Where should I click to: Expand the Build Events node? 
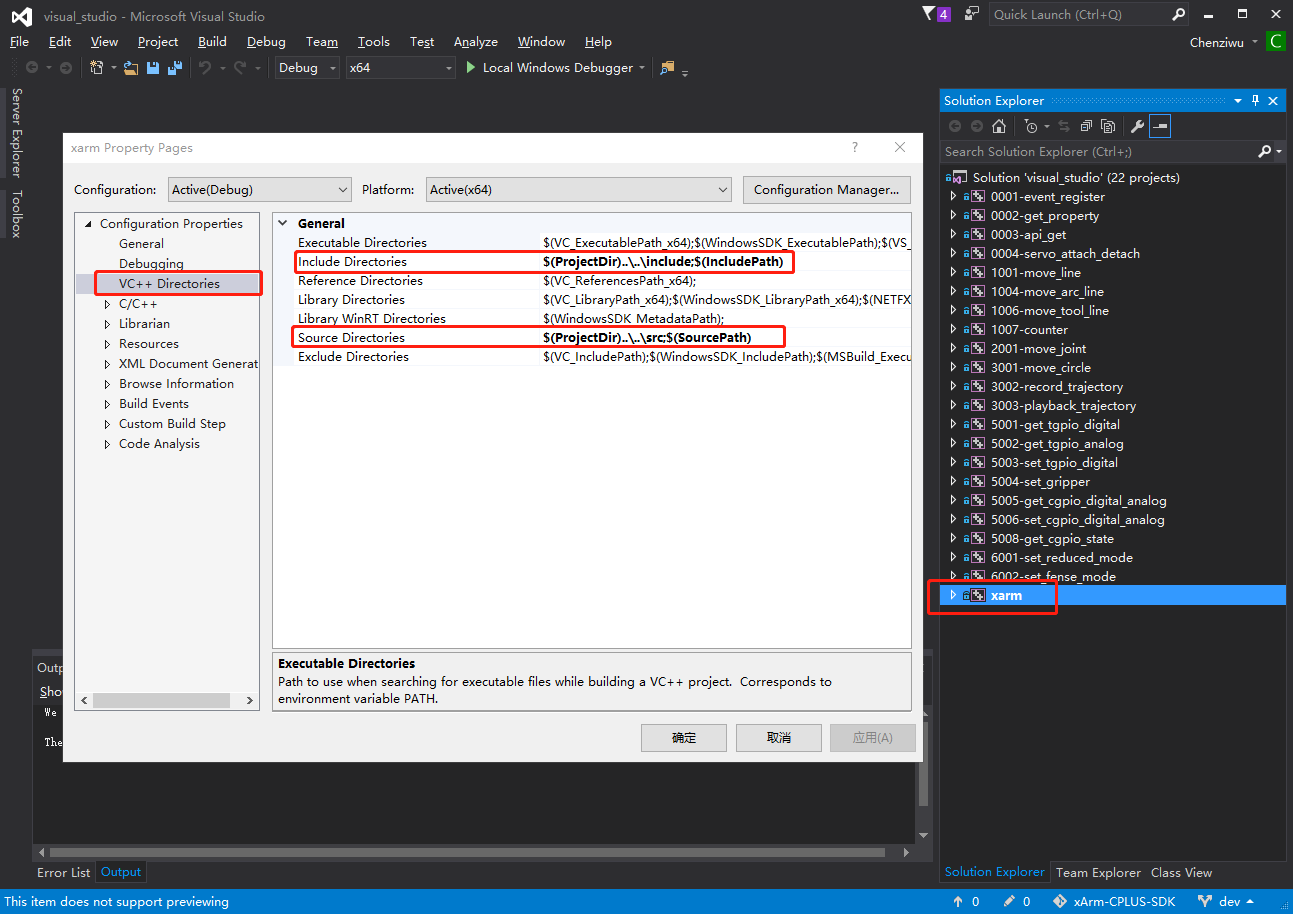(x=108, y=403)
